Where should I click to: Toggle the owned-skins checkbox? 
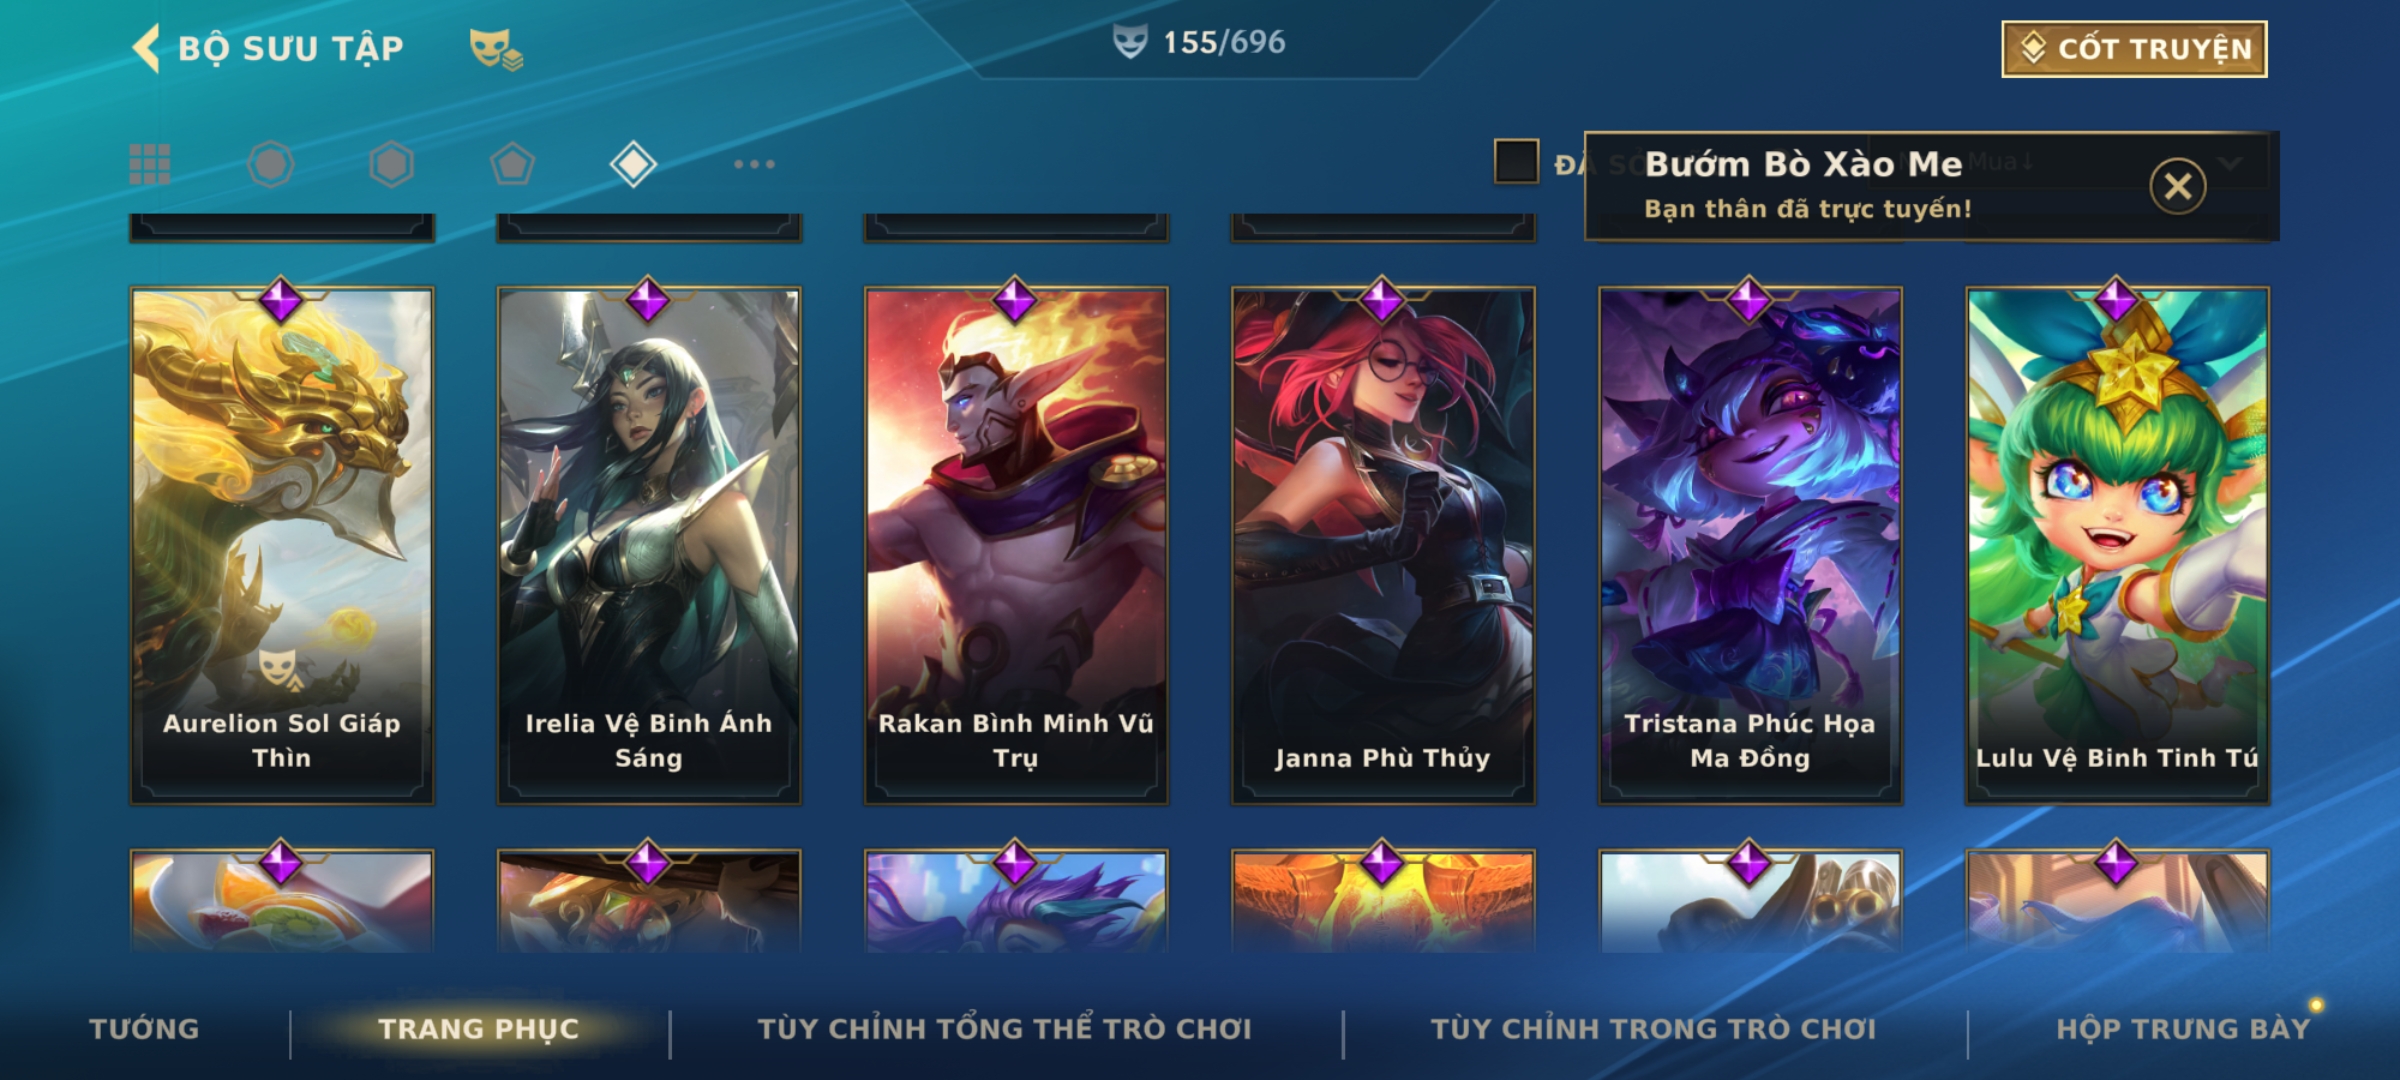coord(1516,161)
